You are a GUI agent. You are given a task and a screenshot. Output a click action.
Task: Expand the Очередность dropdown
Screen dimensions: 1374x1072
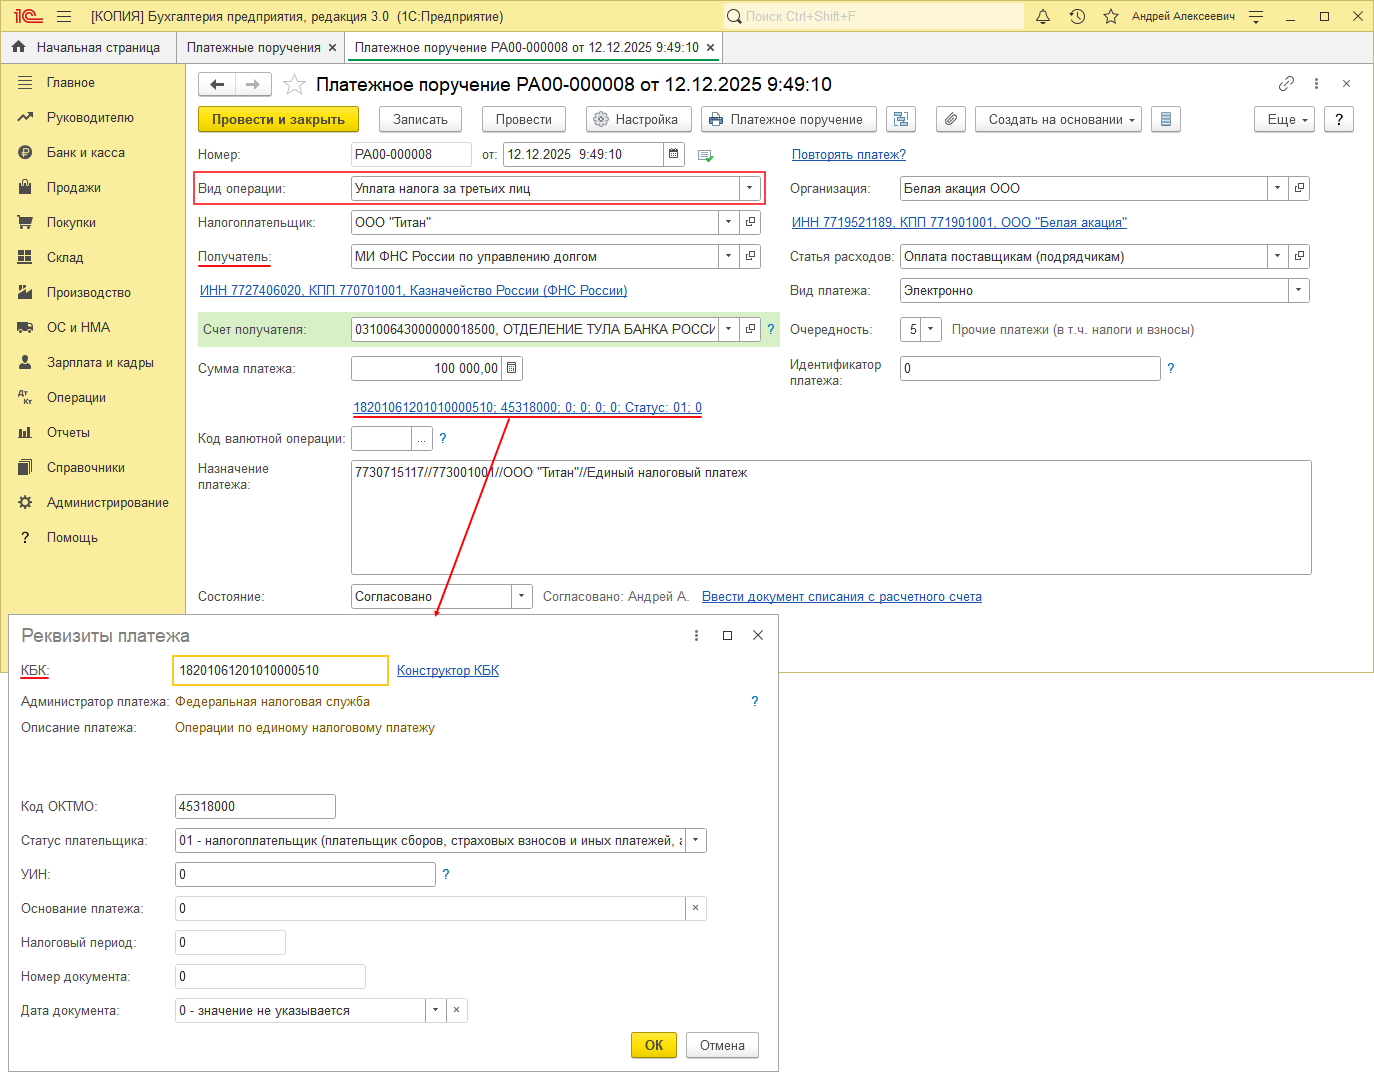[x=931, y=329]
